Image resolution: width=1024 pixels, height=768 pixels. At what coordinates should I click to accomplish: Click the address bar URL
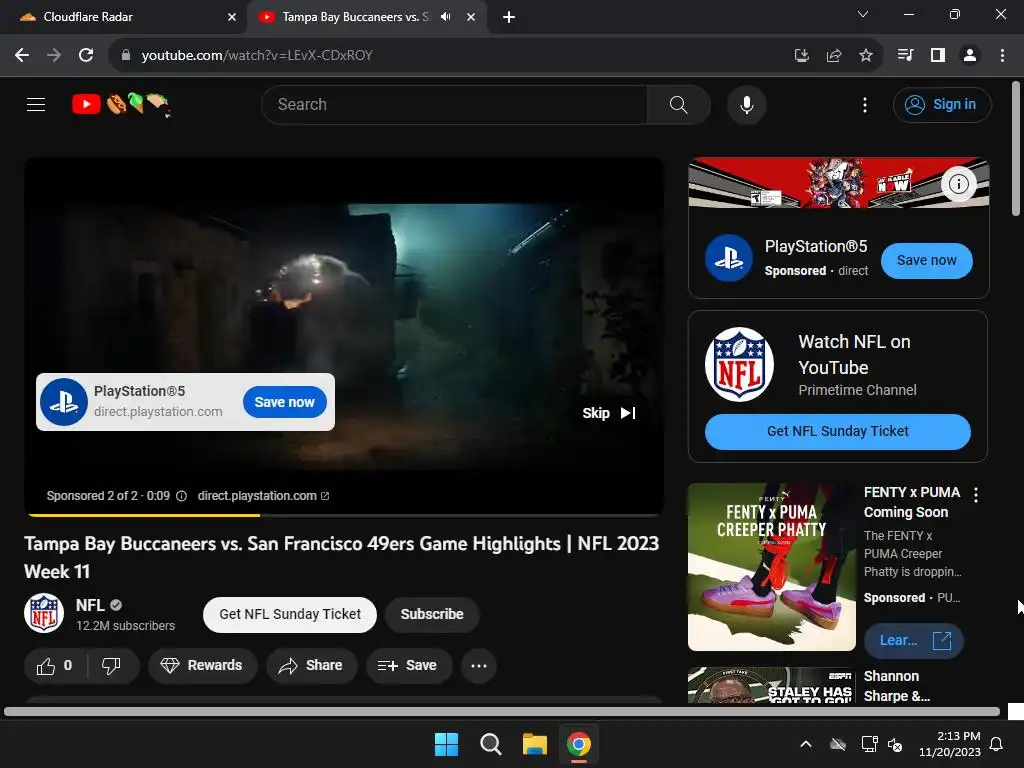(x=257, y=56)
